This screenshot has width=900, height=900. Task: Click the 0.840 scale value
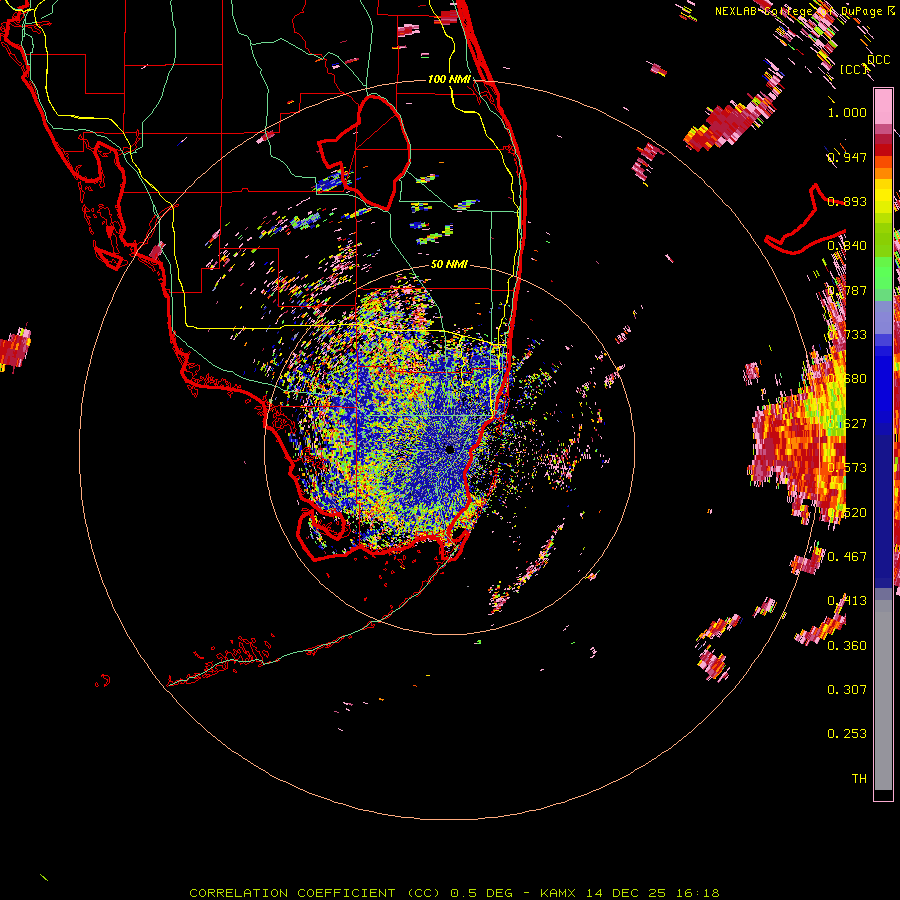[847, 246]
